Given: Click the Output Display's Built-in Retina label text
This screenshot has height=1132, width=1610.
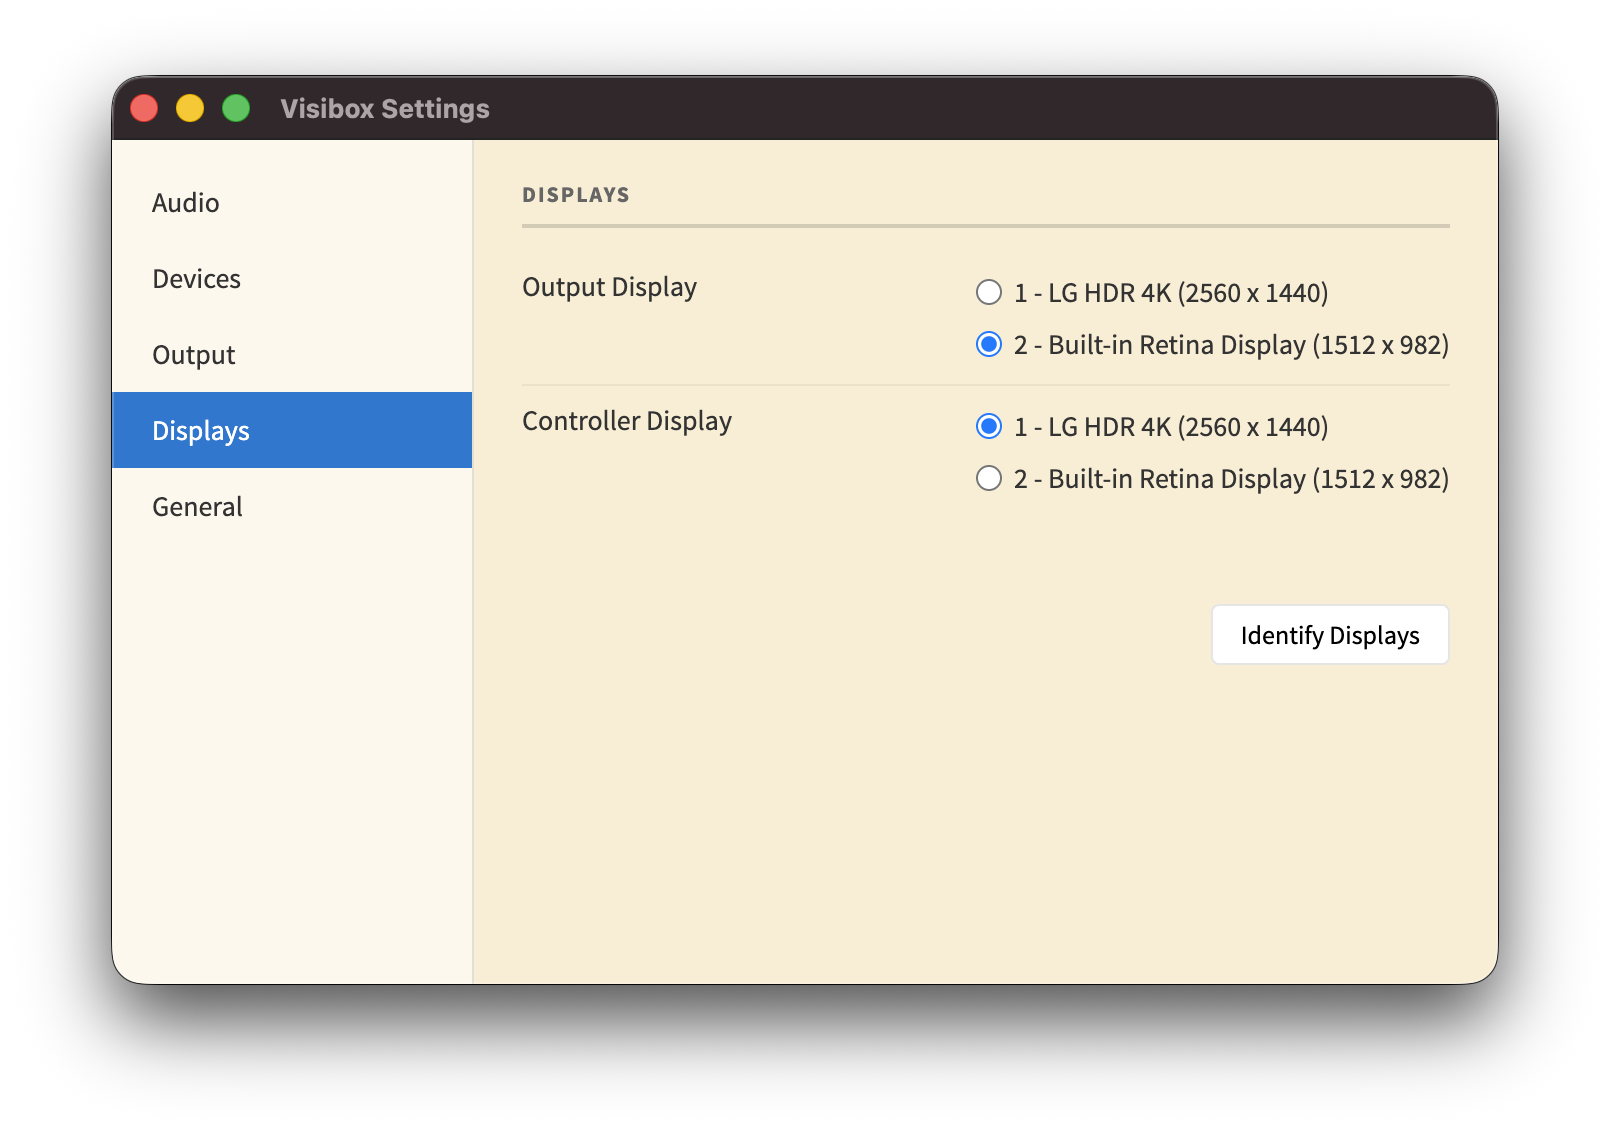Looking at the screenshot, I should pos(1231,345).
